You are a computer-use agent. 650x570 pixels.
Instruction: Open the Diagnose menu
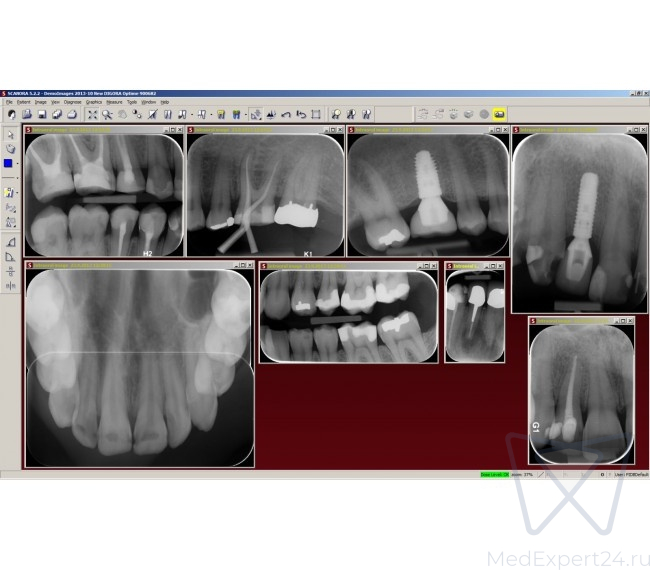(73, 102)
